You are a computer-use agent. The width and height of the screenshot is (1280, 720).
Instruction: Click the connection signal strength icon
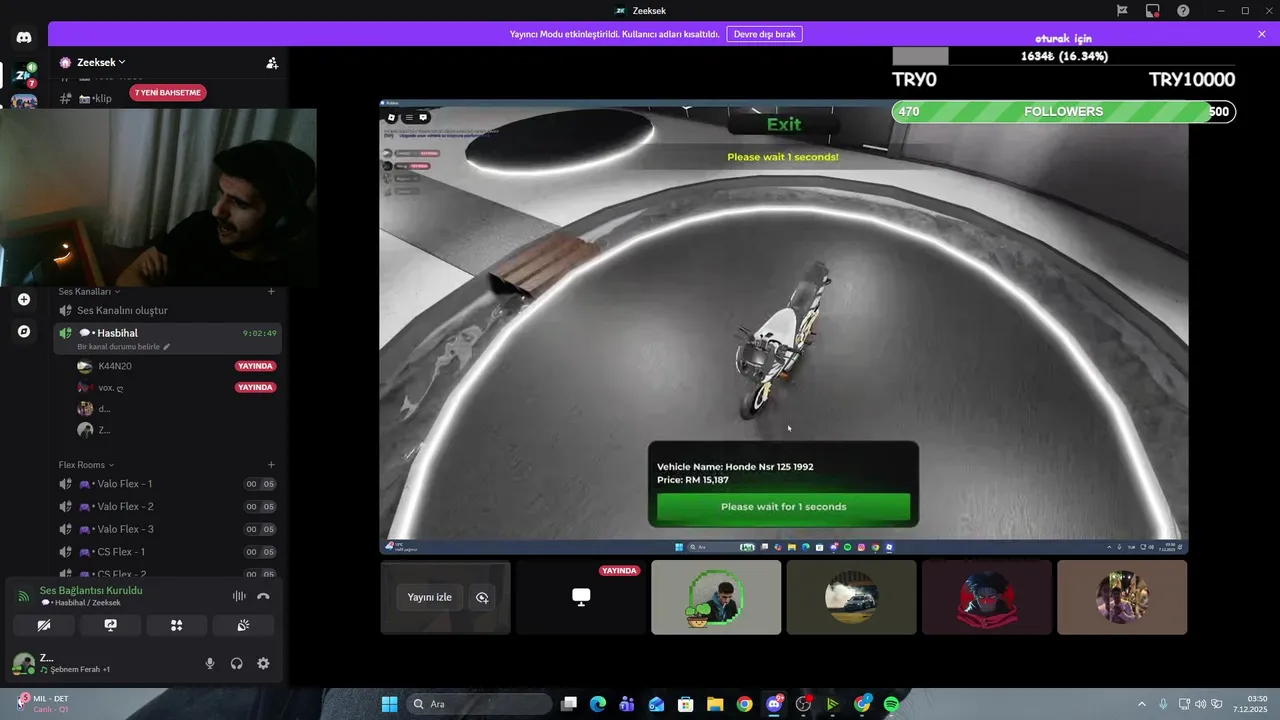[x=24, y=596]
